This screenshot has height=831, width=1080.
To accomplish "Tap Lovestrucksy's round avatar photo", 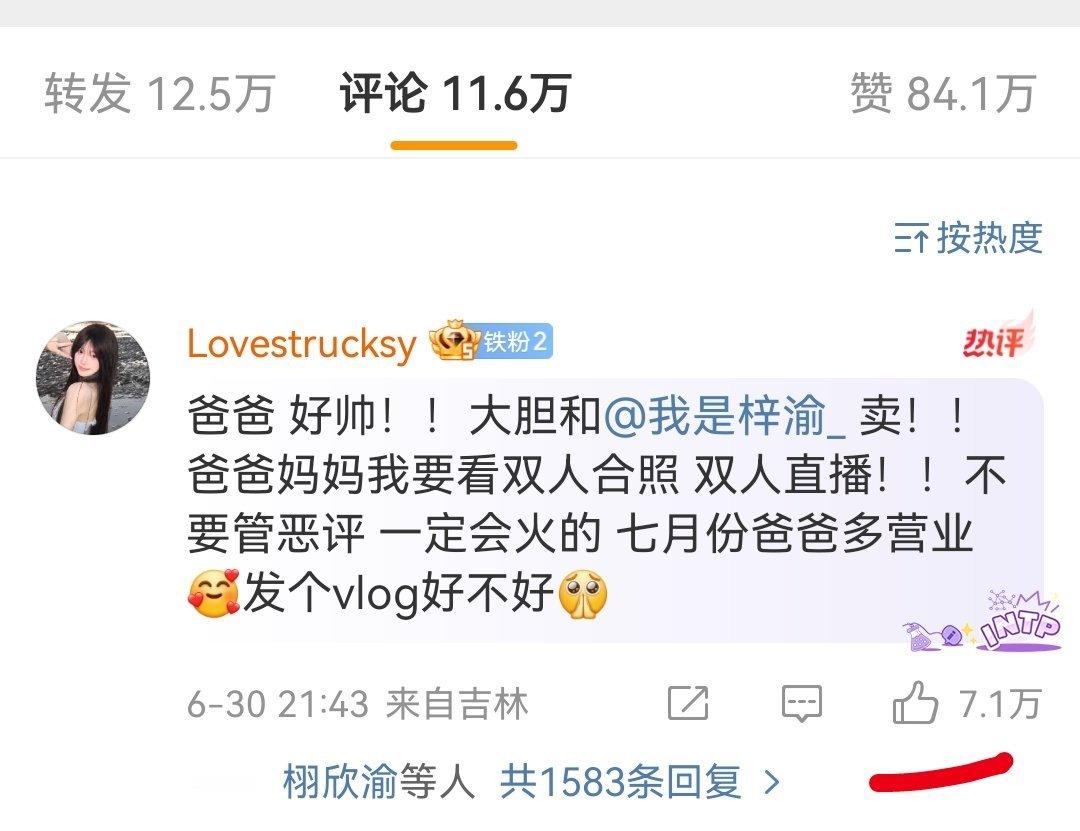I will click(x=93, y=378).
